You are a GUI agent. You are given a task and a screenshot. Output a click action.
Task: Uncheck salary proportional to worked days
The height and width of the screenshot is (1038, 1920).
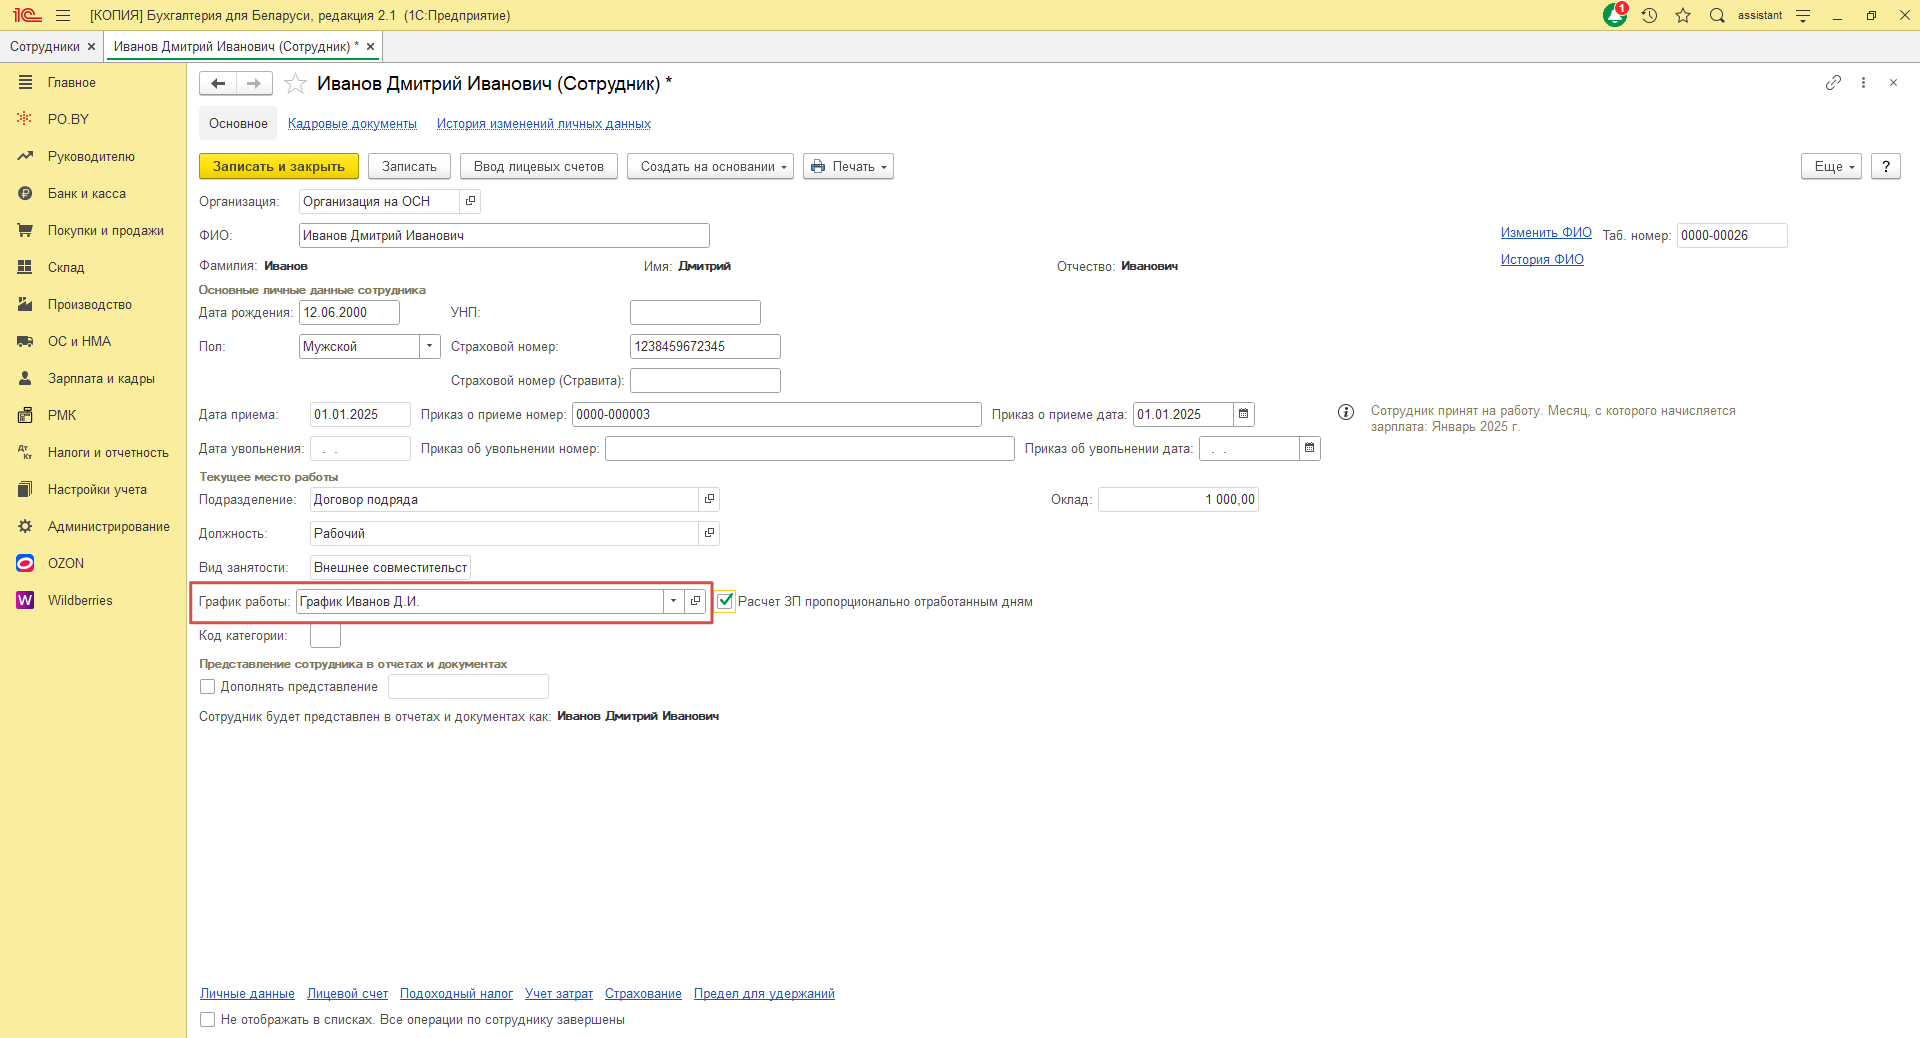[x=726, y=601]
